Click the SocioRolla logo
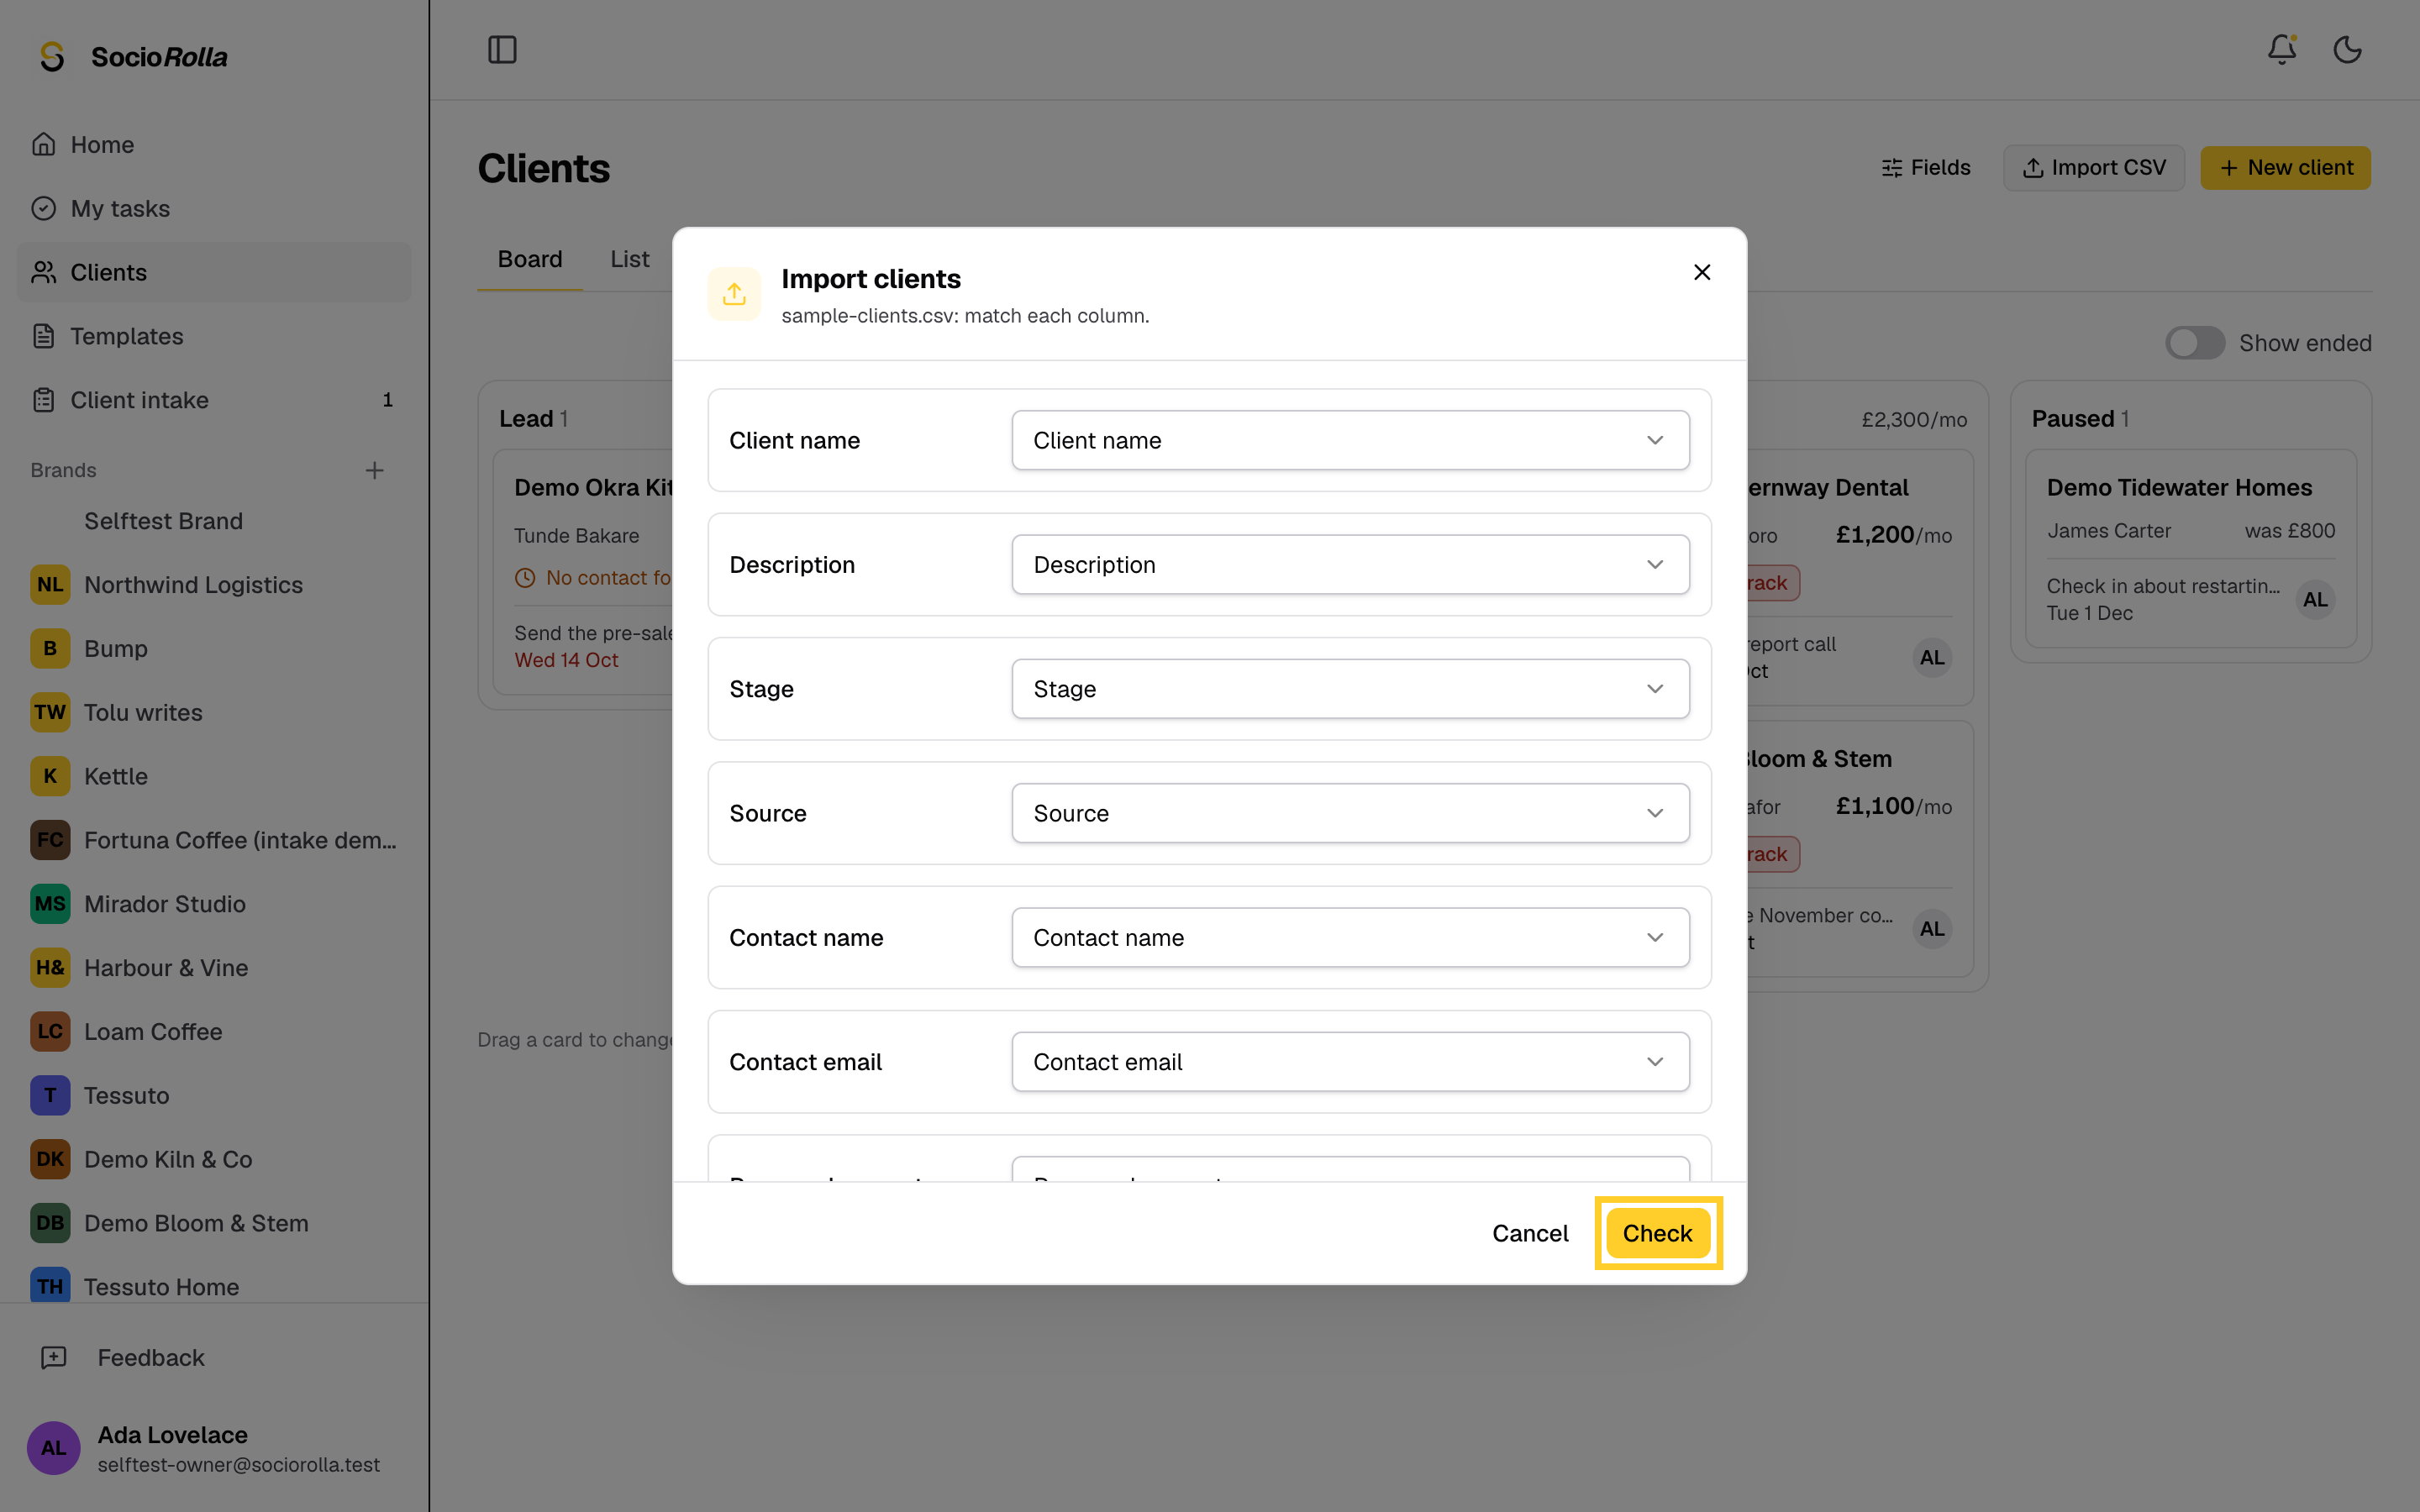2420x1512 pixels. coord(134,57)
